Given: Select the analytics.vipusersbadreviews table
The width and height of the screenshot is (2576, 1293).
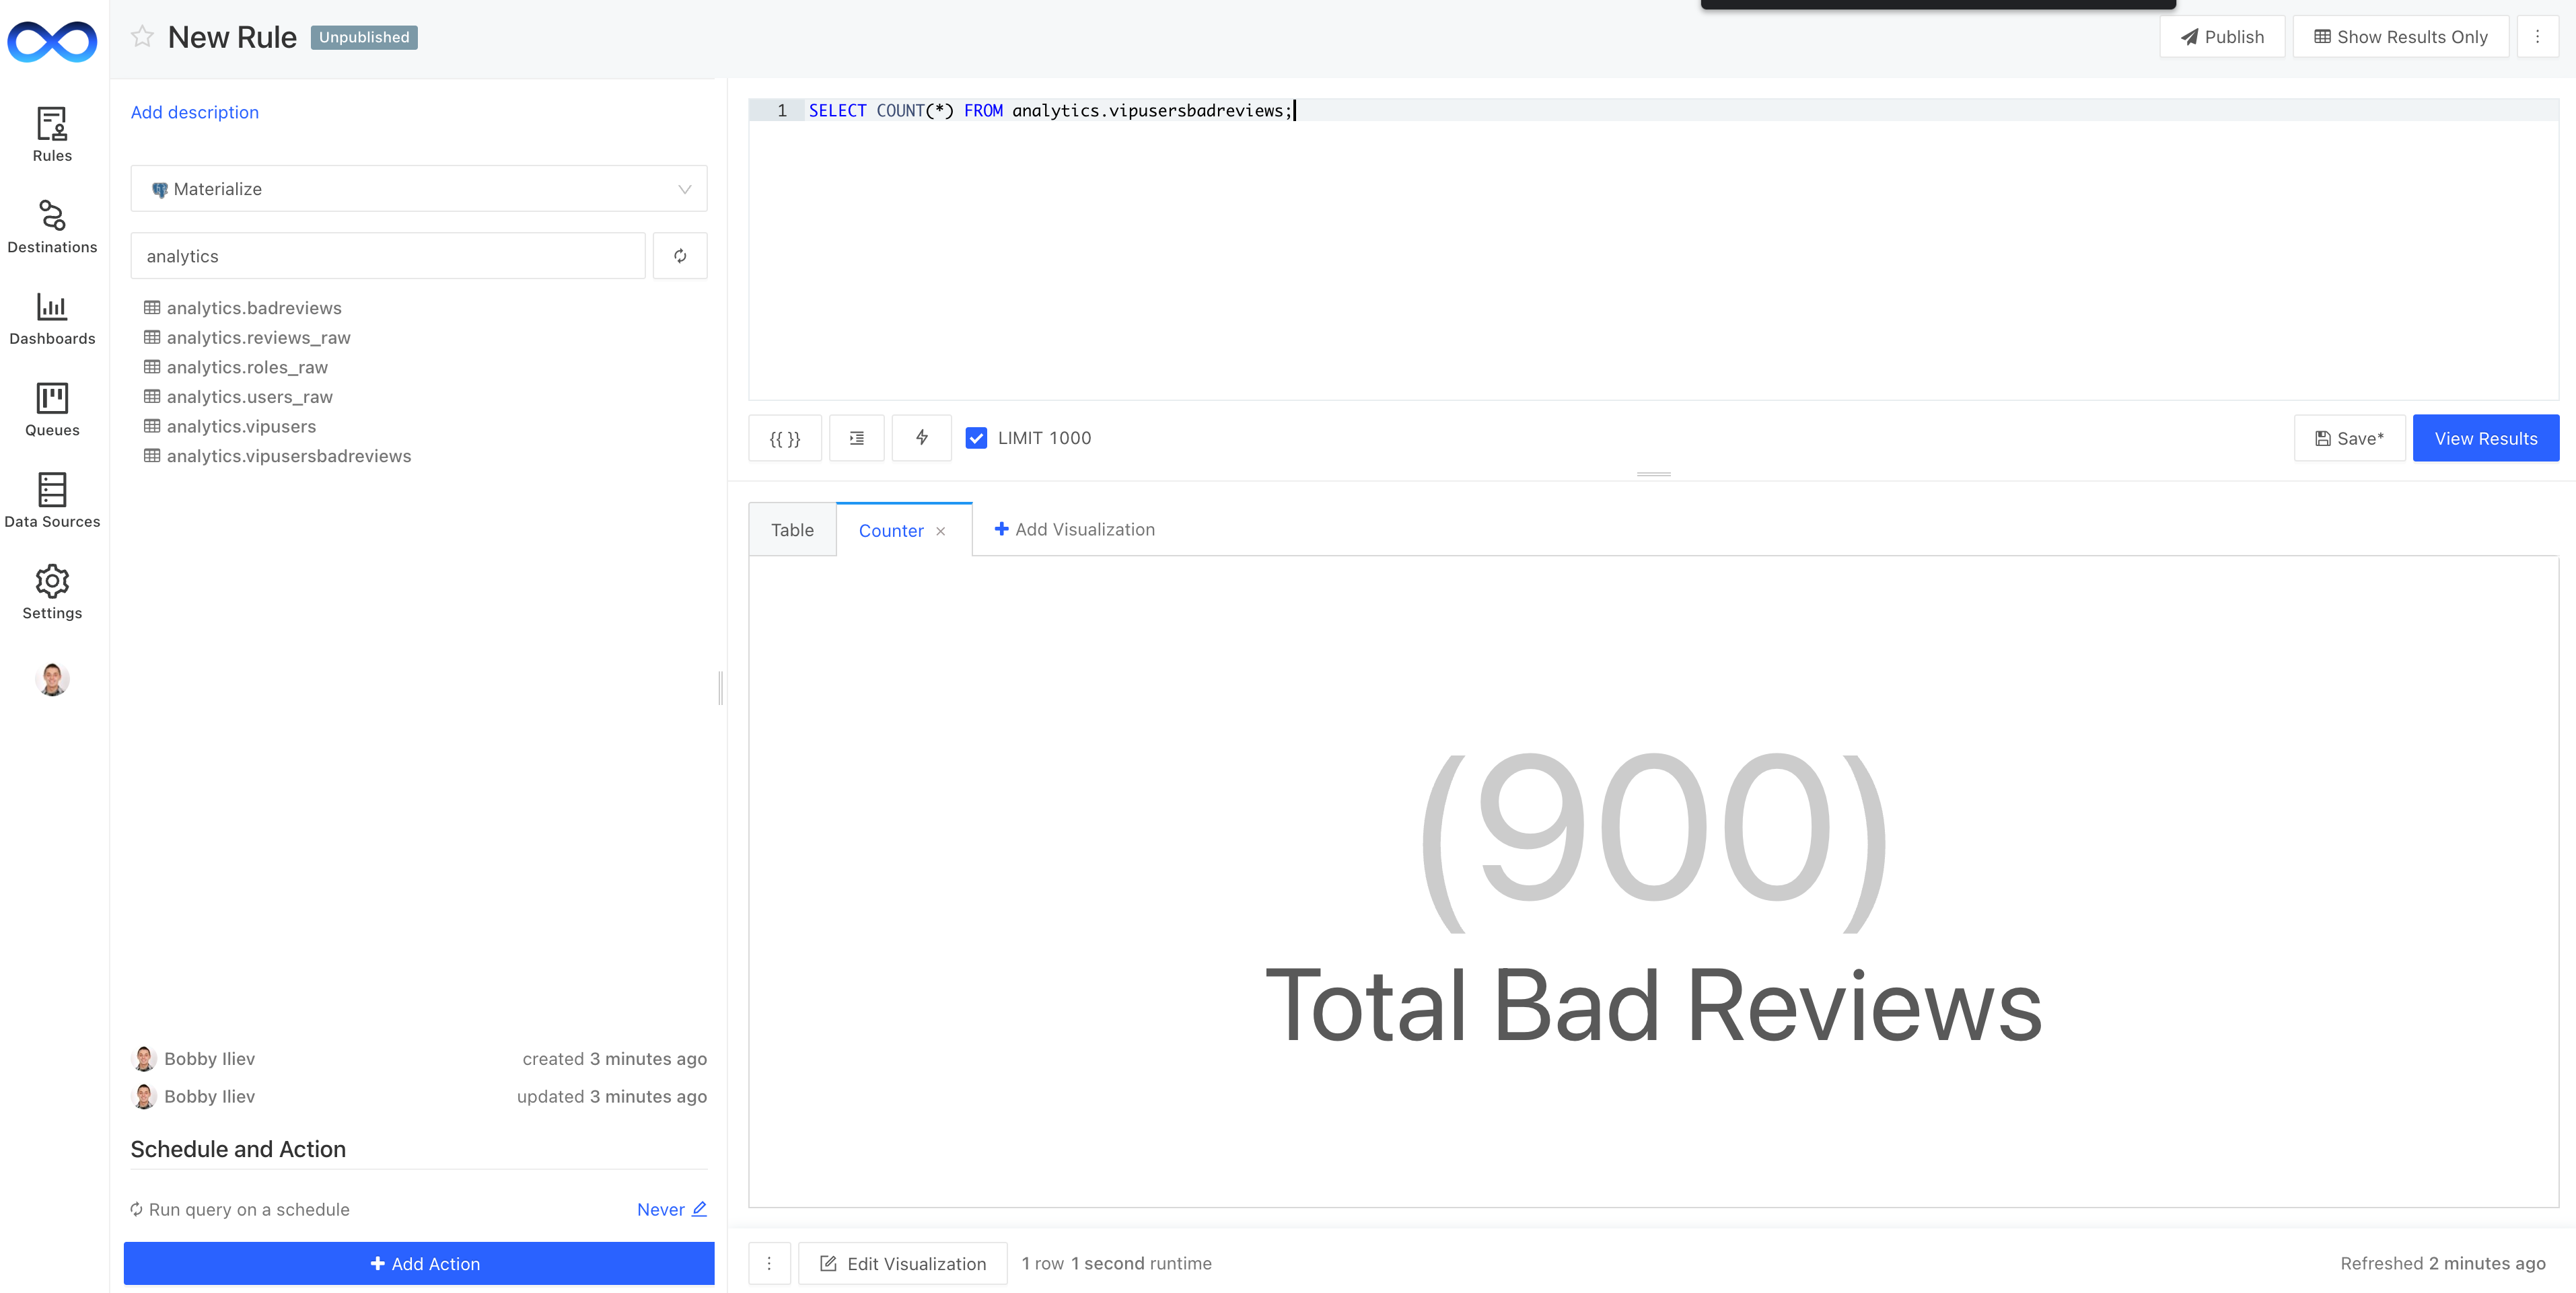Looking at the screenshot, I should pyautogui.click(x=288, y=456).
